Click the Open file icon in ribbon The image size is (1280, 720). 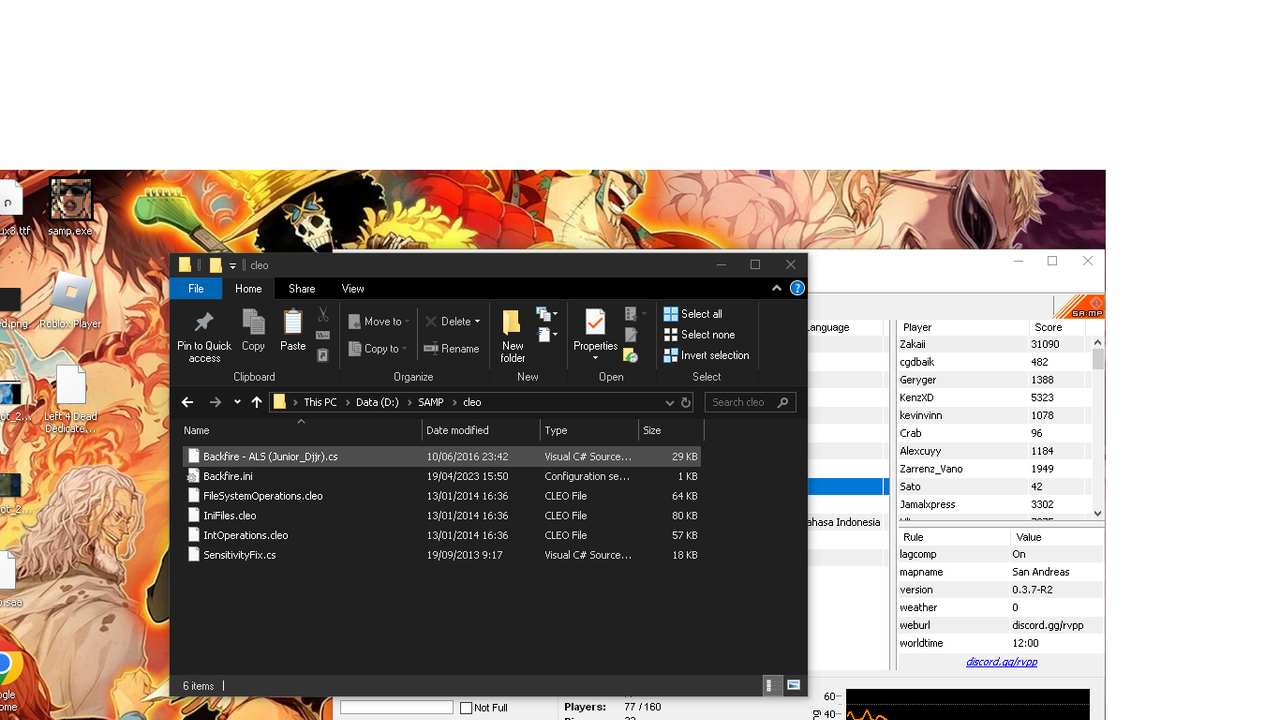click(x=631, y=314)
